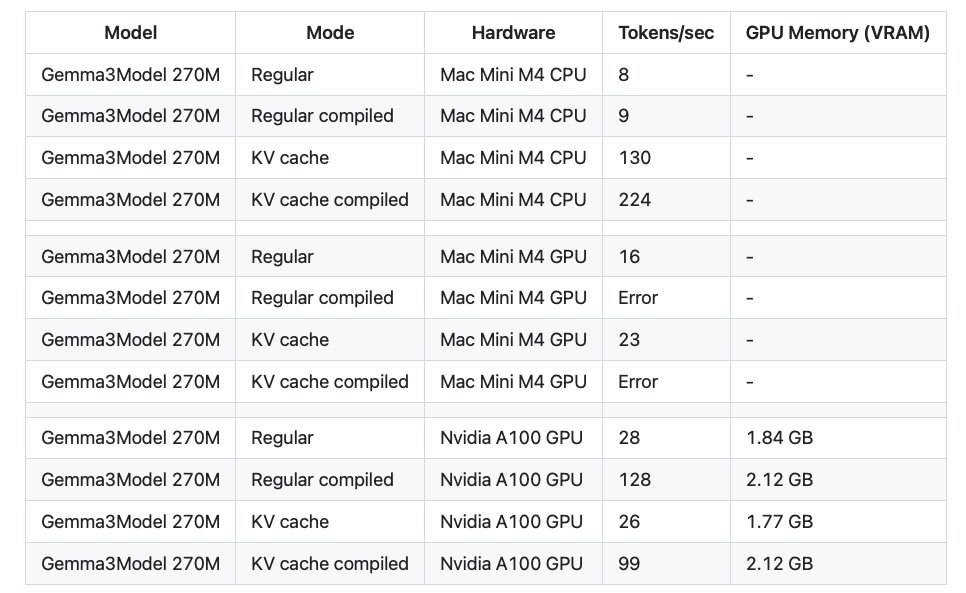Click Error in Mac GPU KV cache compiled row
The image size is (966, 593).
coord(638,382)
